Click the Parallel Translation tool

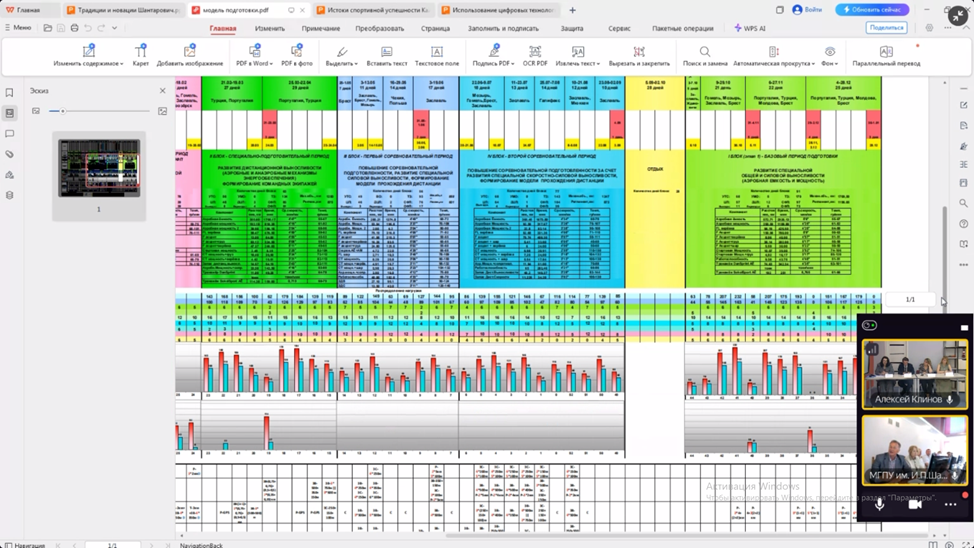(x=886, y=55)
